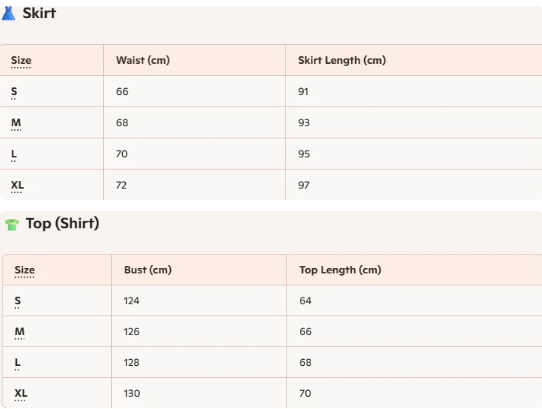Image resolution: width=542 pixels, height=409 pixels.
Task: Click size S in the Skirt table
Action: tap(14, 91)
